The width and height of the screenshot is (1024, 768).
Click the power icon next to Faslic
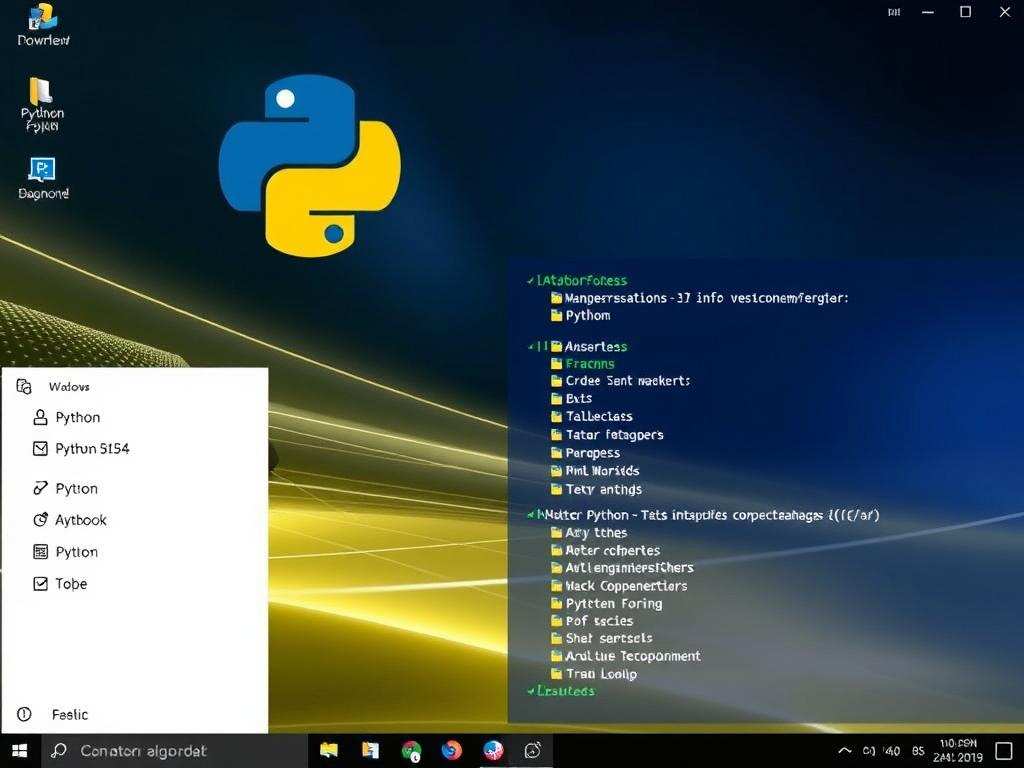tap(24, 714)
